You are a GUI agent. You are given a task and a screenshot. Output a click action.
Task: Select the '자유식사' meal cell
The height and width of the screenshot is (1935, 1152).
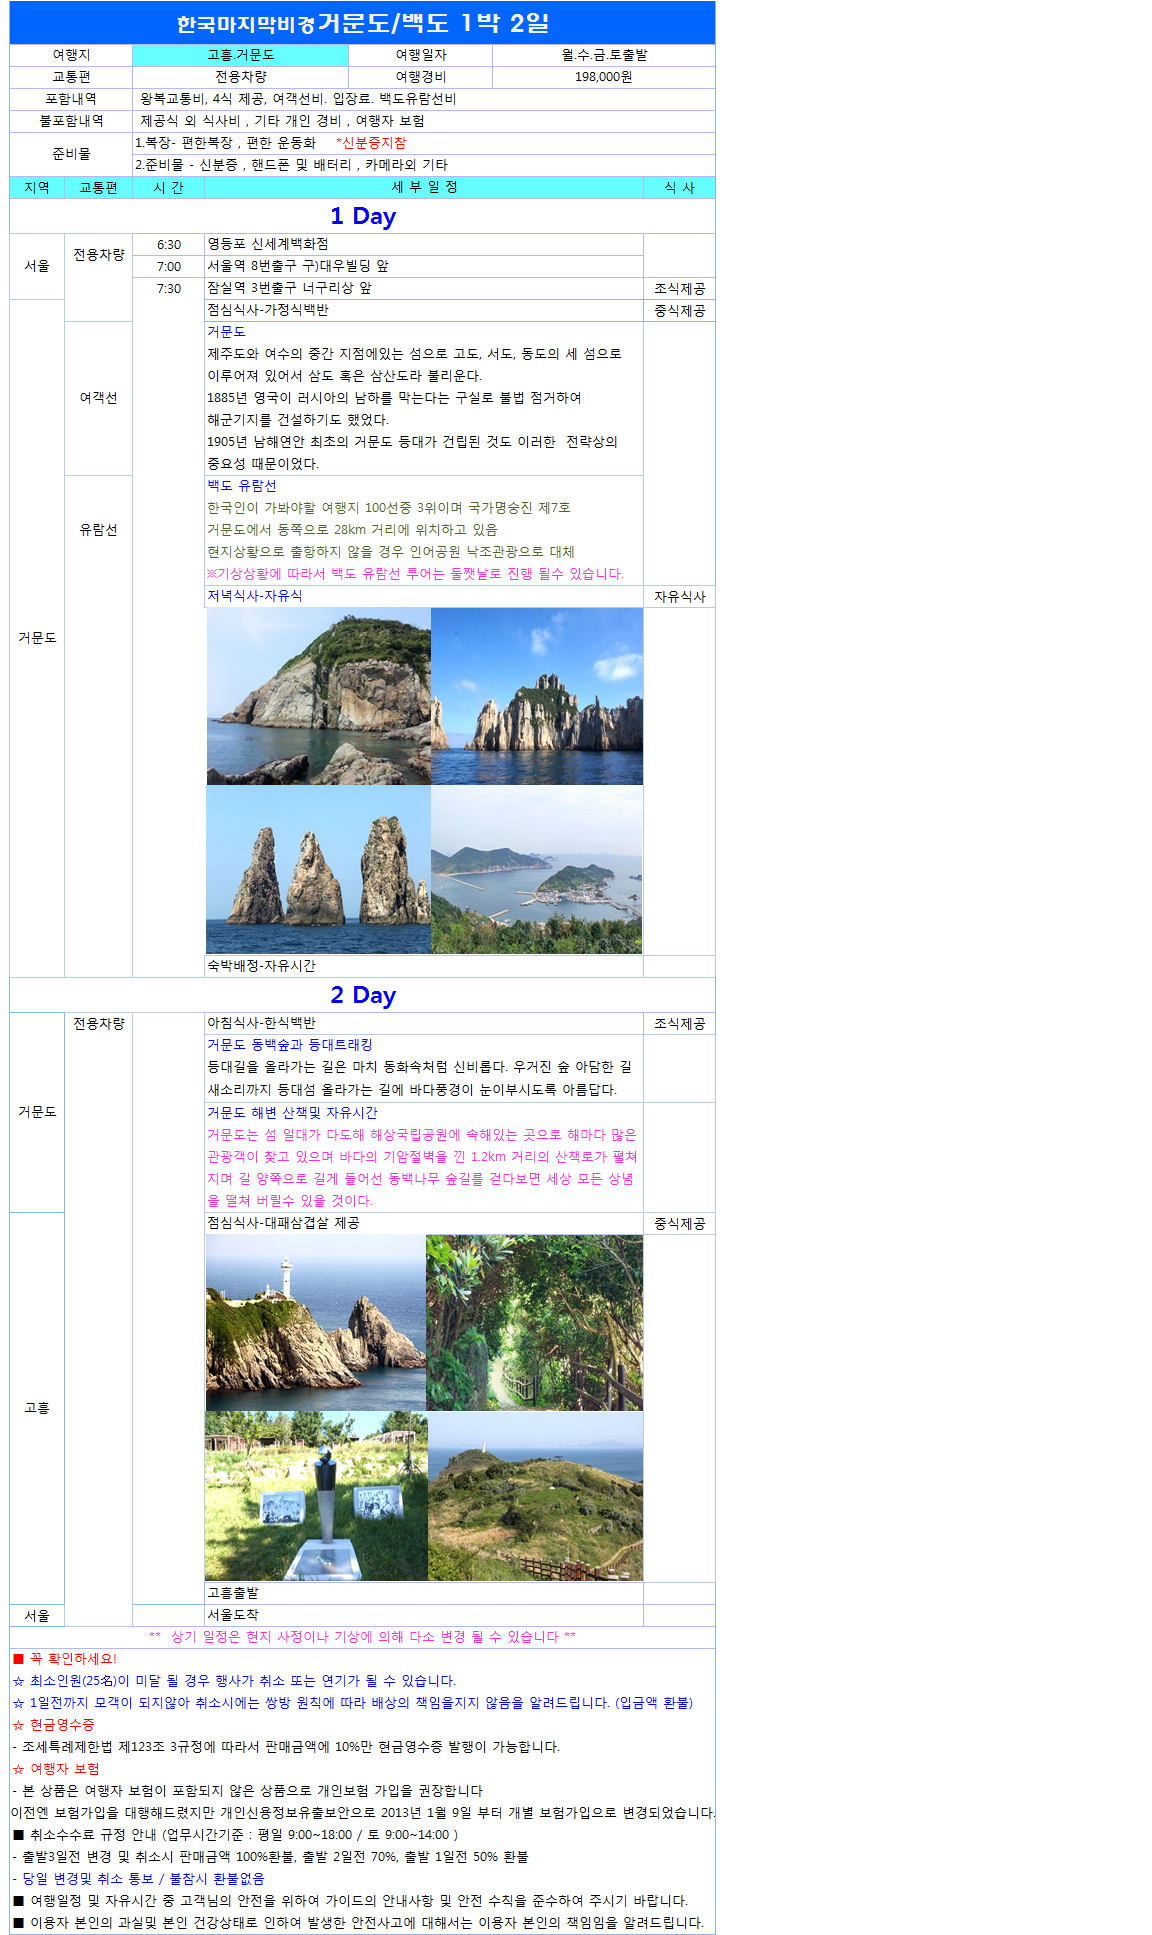coord(680,597)
